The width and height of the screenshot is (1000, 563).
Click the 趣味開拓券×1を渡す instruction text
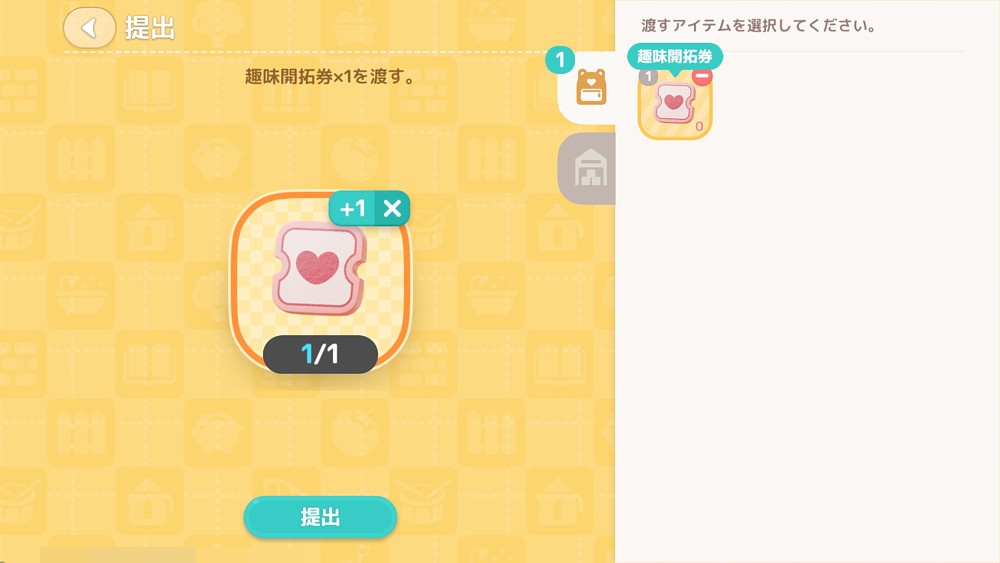pos(330,77)
